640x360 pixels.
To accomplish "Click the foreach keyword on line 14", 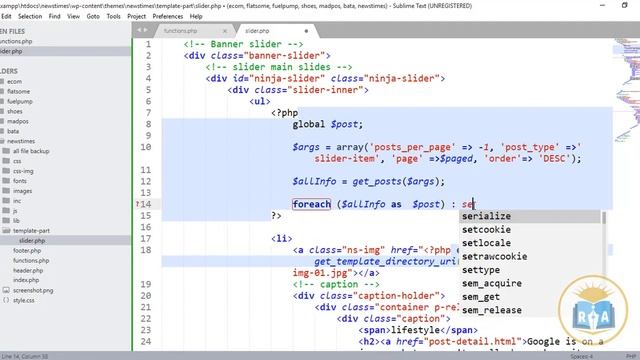I will [311, 204].
